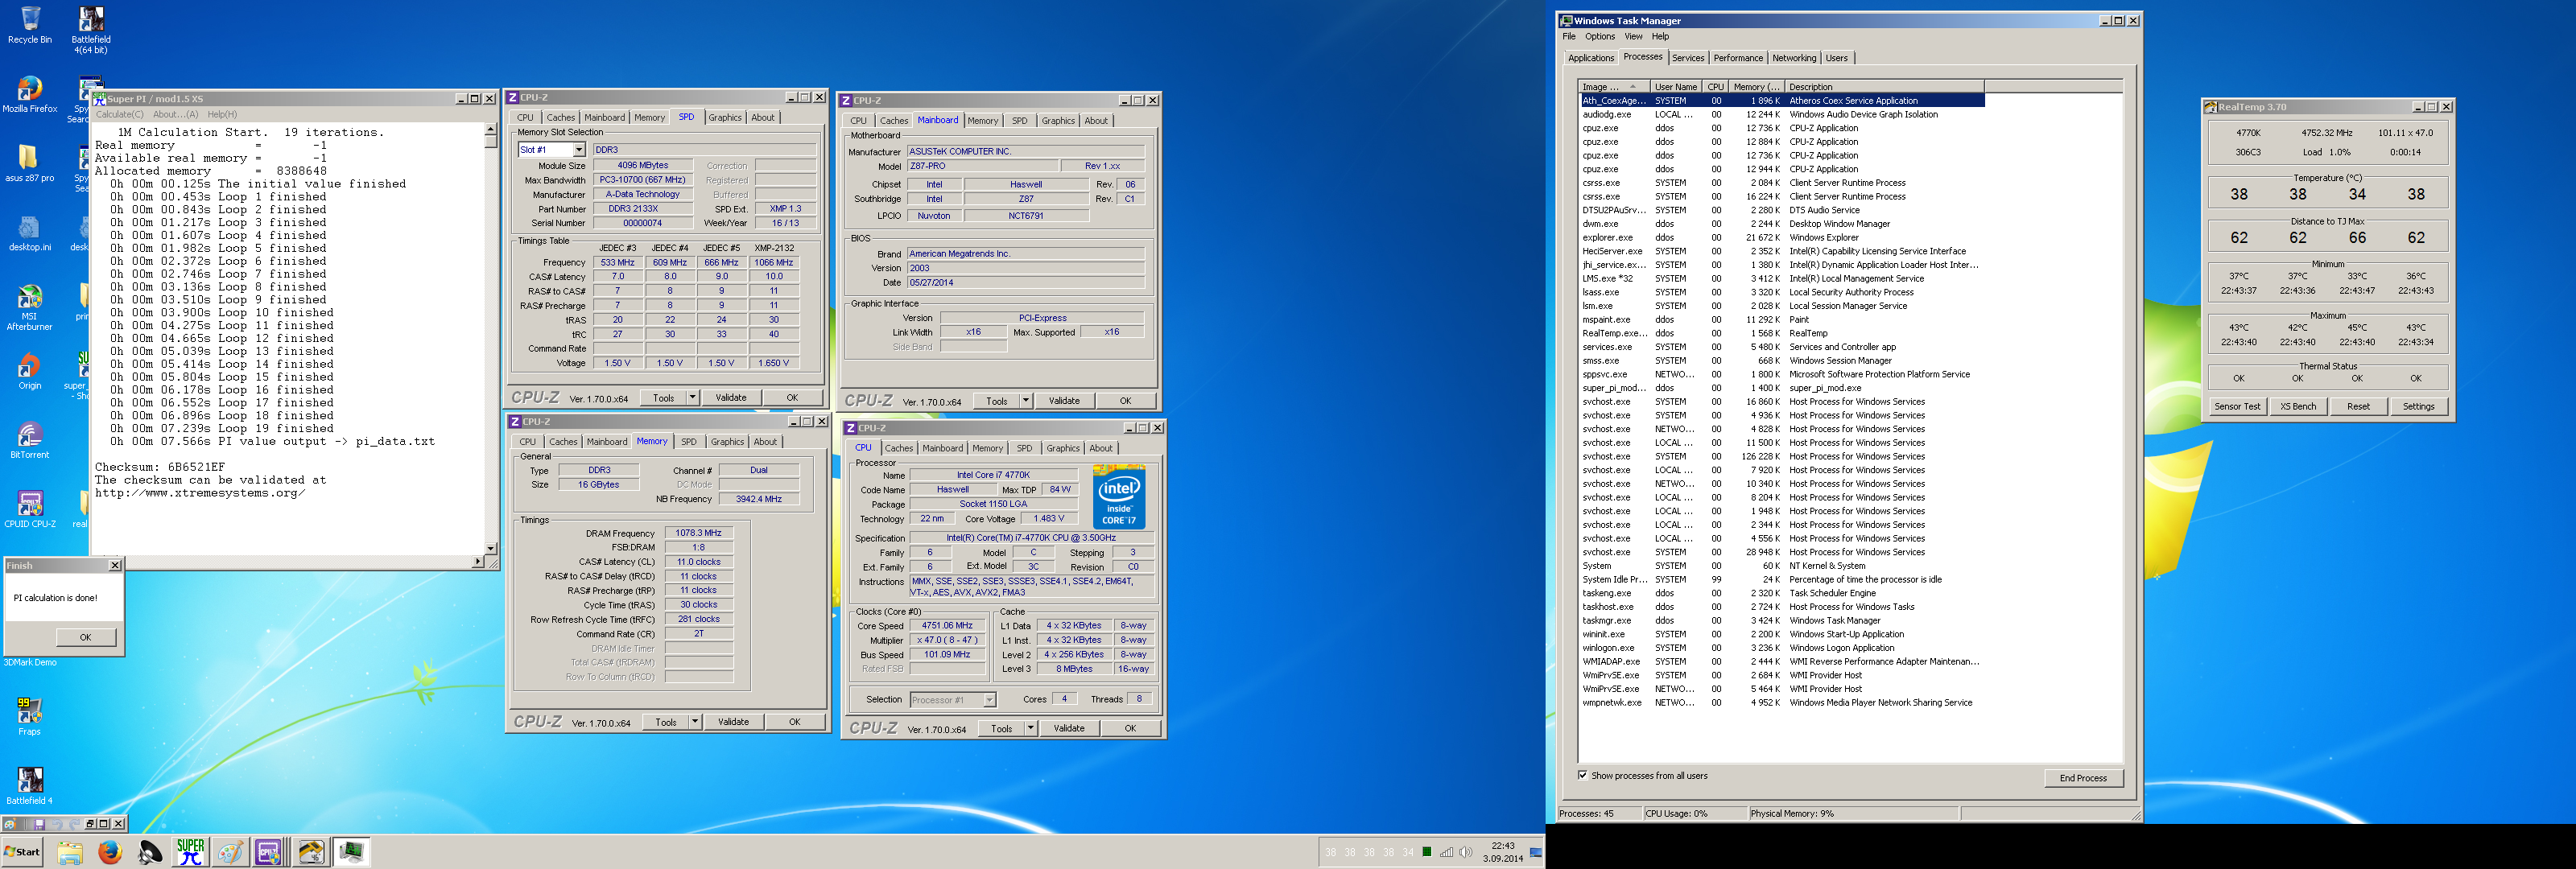This screenshot has height=869, width=2576.
Task: Launch Battlefield 4 (64 bit) desktop shortcut
Action: pyautogui.click(x=90, y=29)
